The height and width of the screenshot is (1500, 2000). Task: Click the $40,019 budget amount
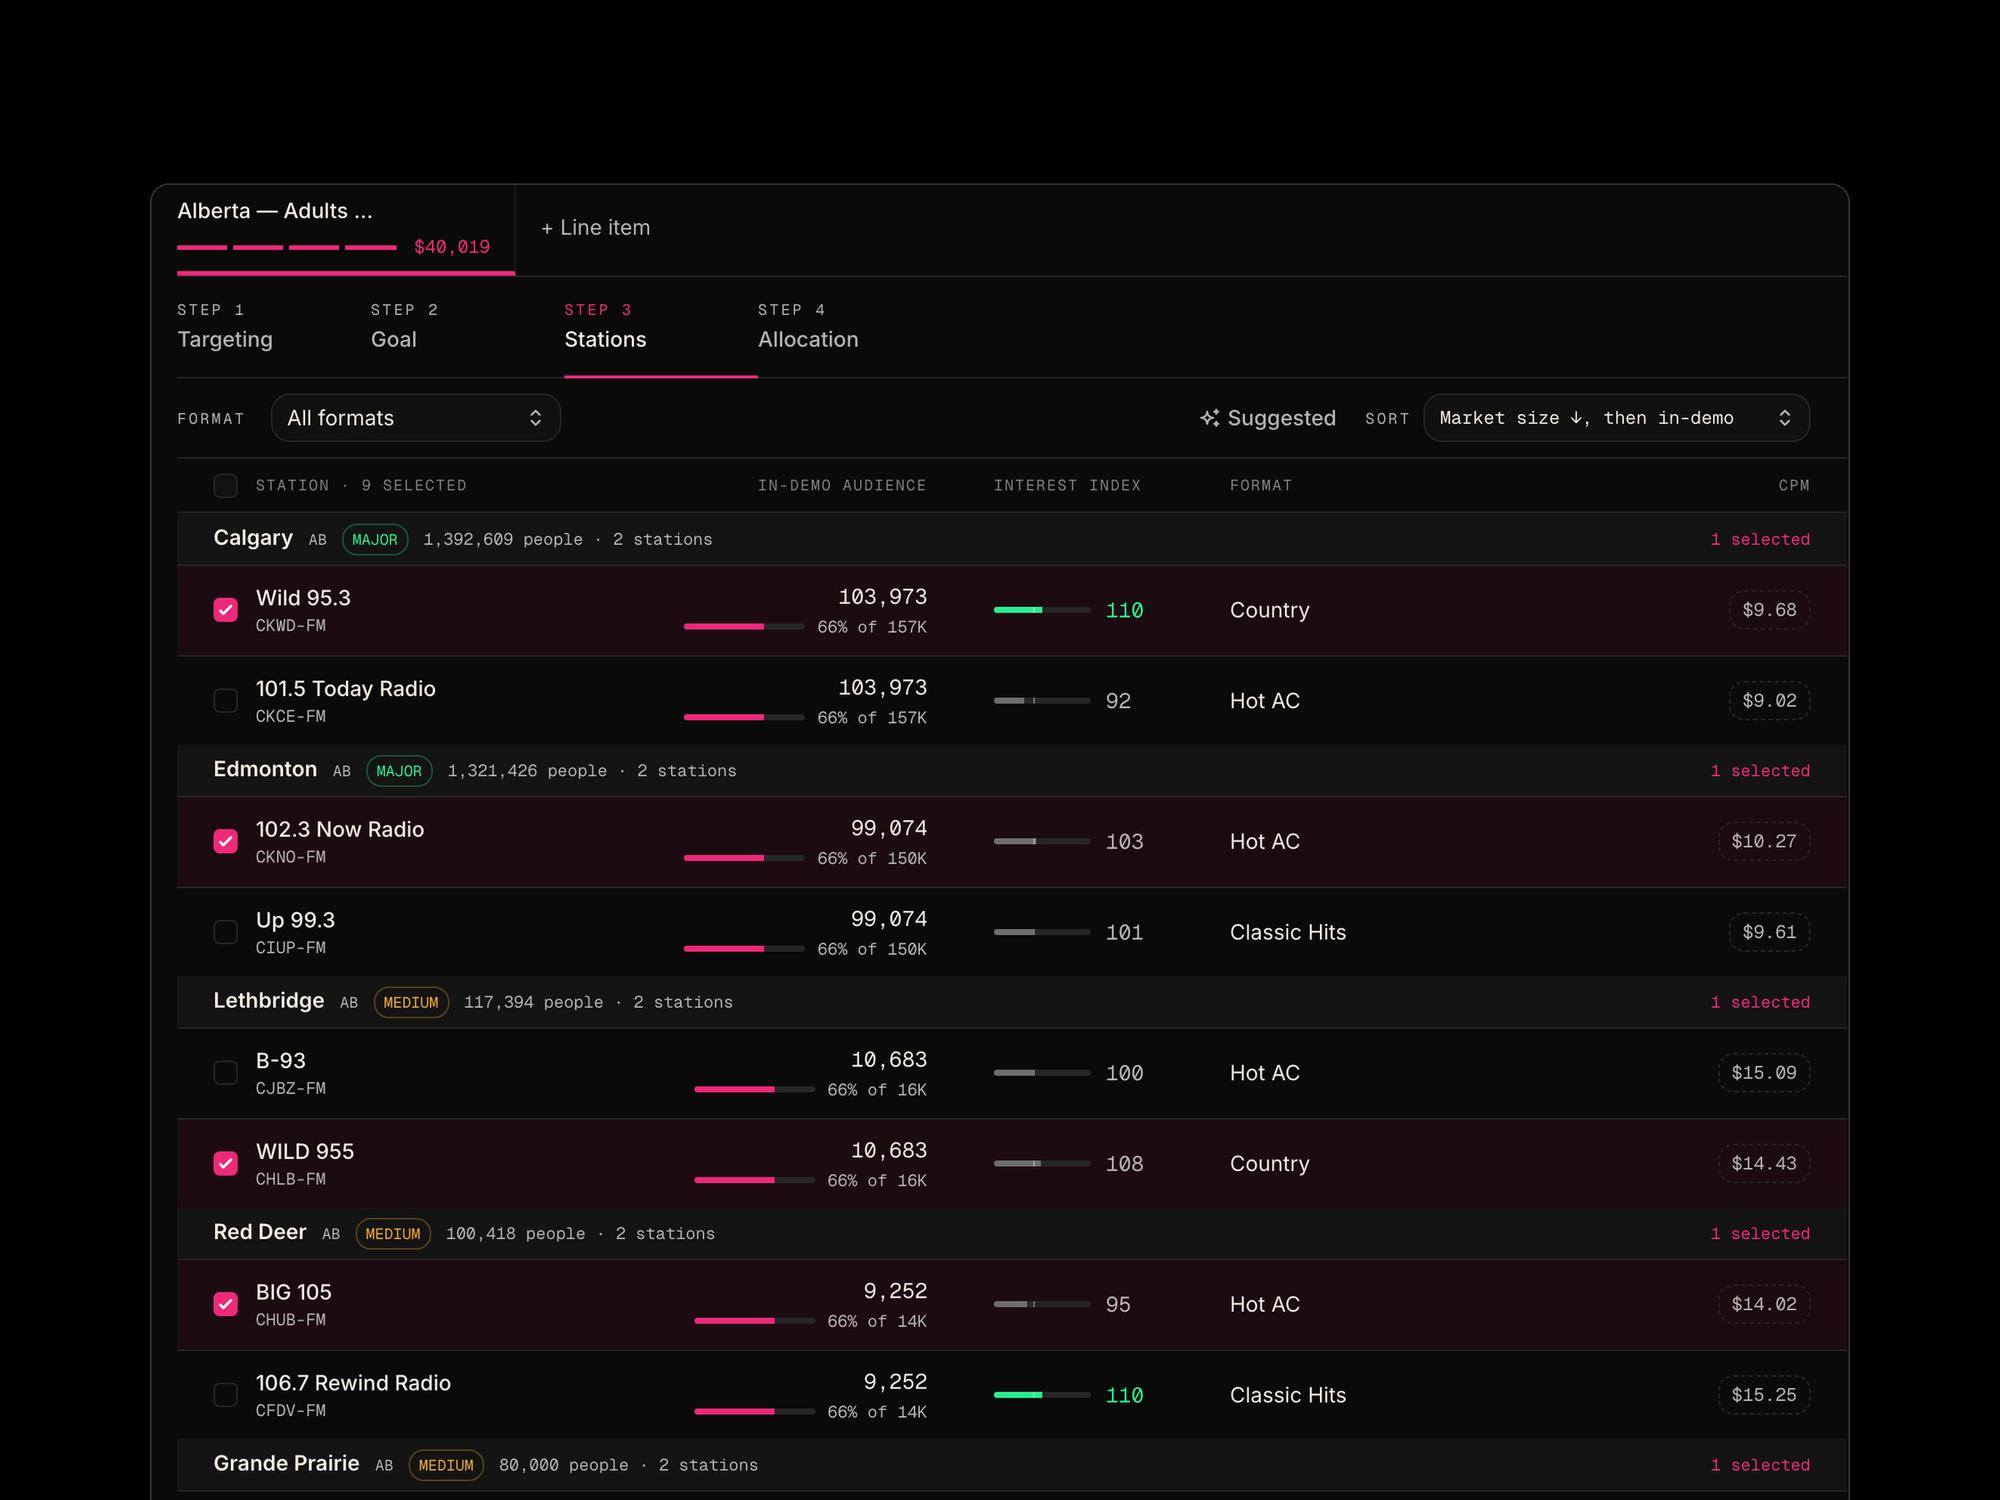click(452, 247)
